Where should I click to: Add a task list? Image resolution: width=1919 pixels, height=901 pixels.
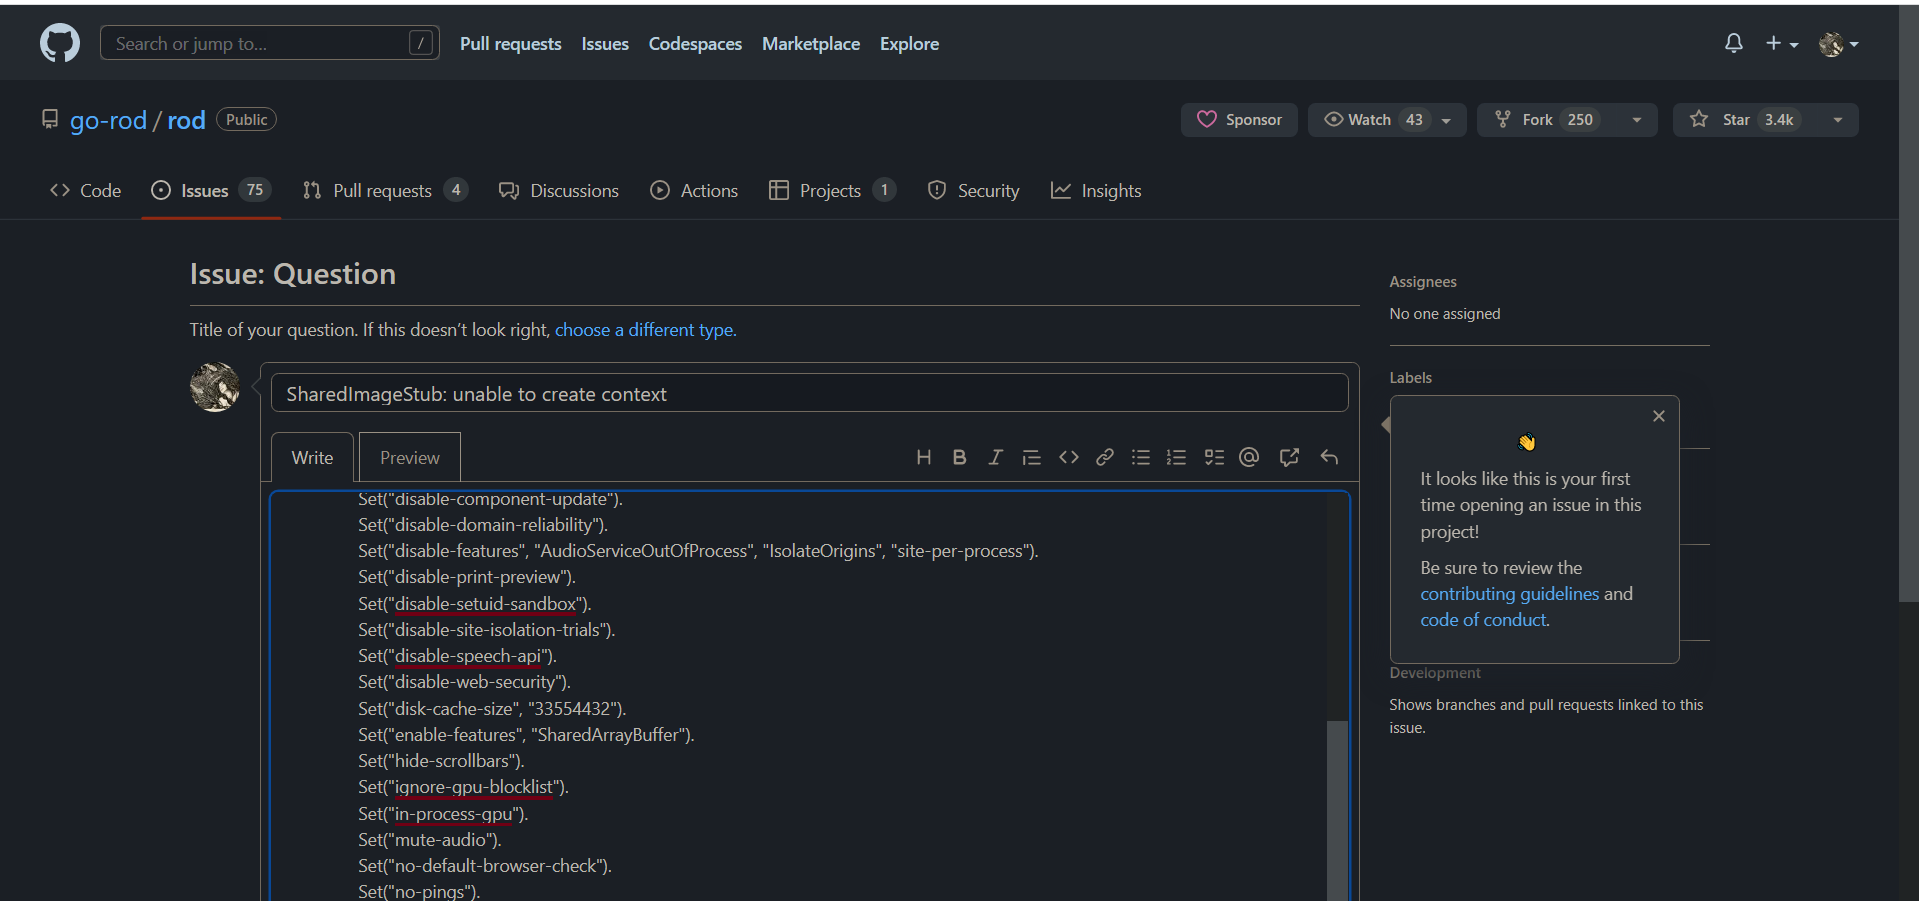1214,457
